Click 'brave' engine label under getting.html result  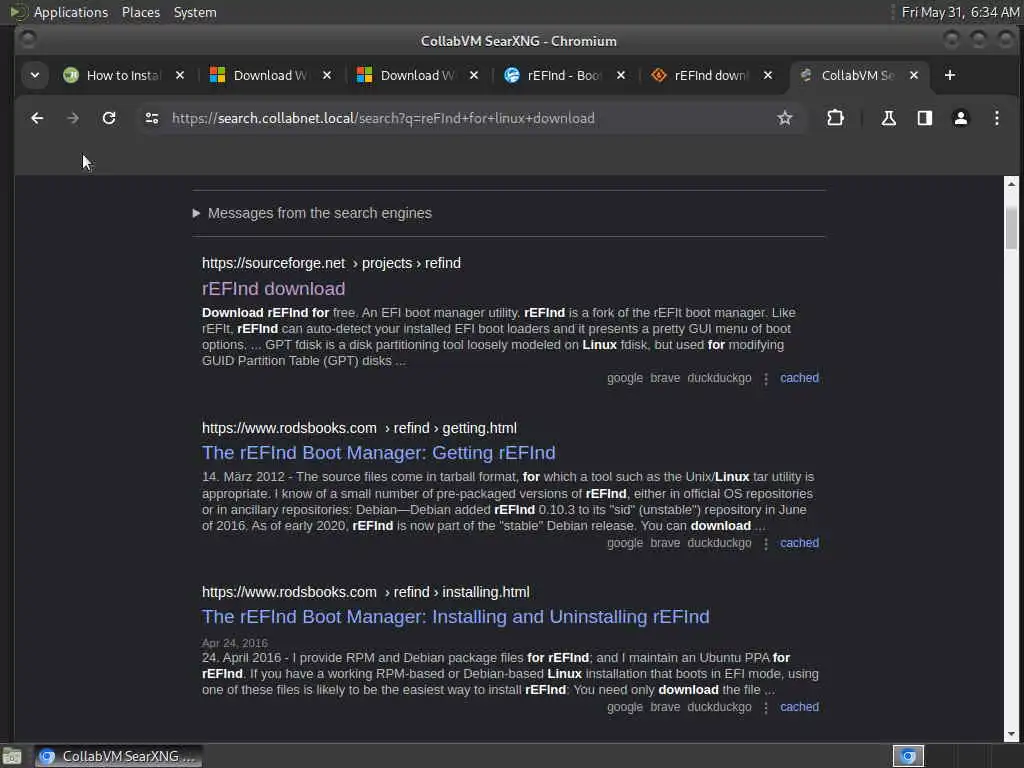click(665, 543)
